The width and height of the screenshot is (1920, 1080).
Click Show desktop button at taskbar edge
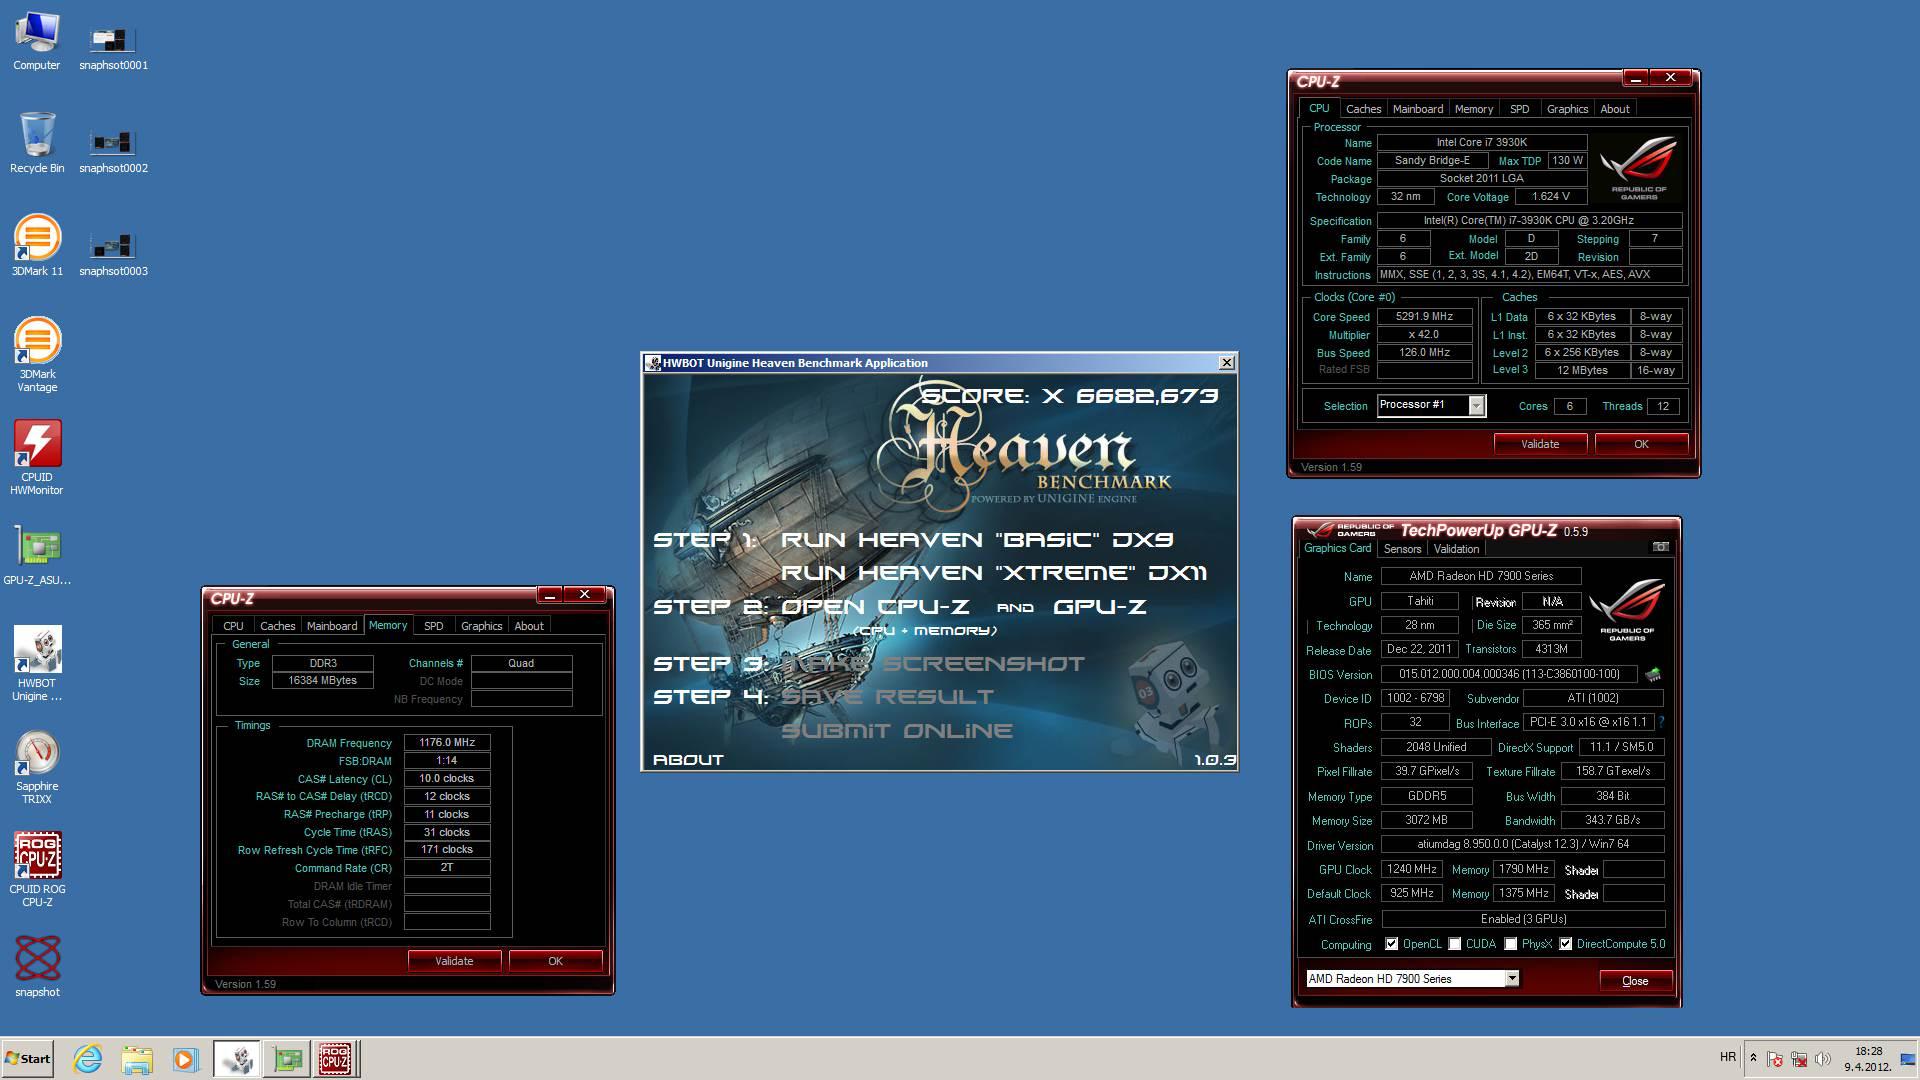(1908, 1059)
